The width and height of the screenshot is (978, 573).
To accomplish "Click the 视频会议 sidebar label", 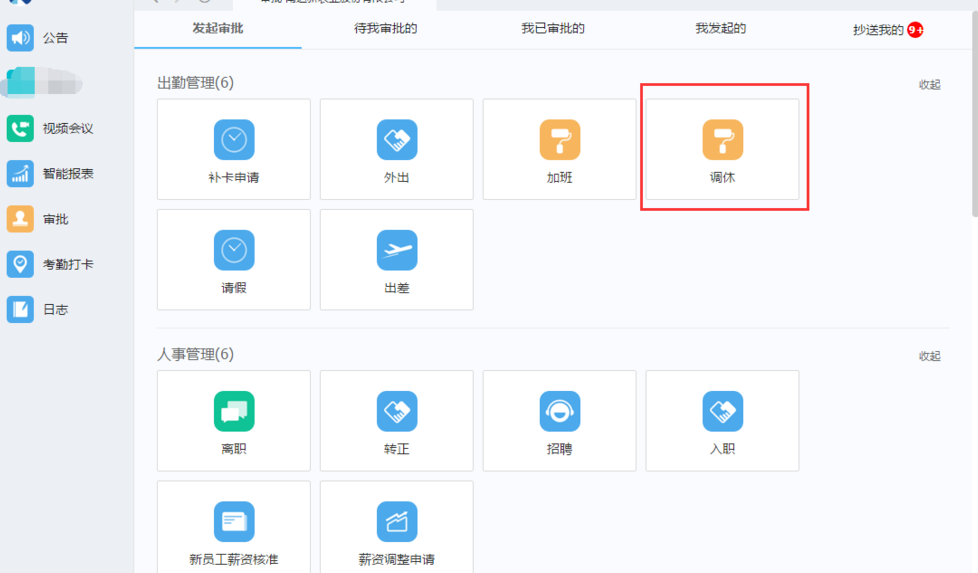I will (68, 128).
